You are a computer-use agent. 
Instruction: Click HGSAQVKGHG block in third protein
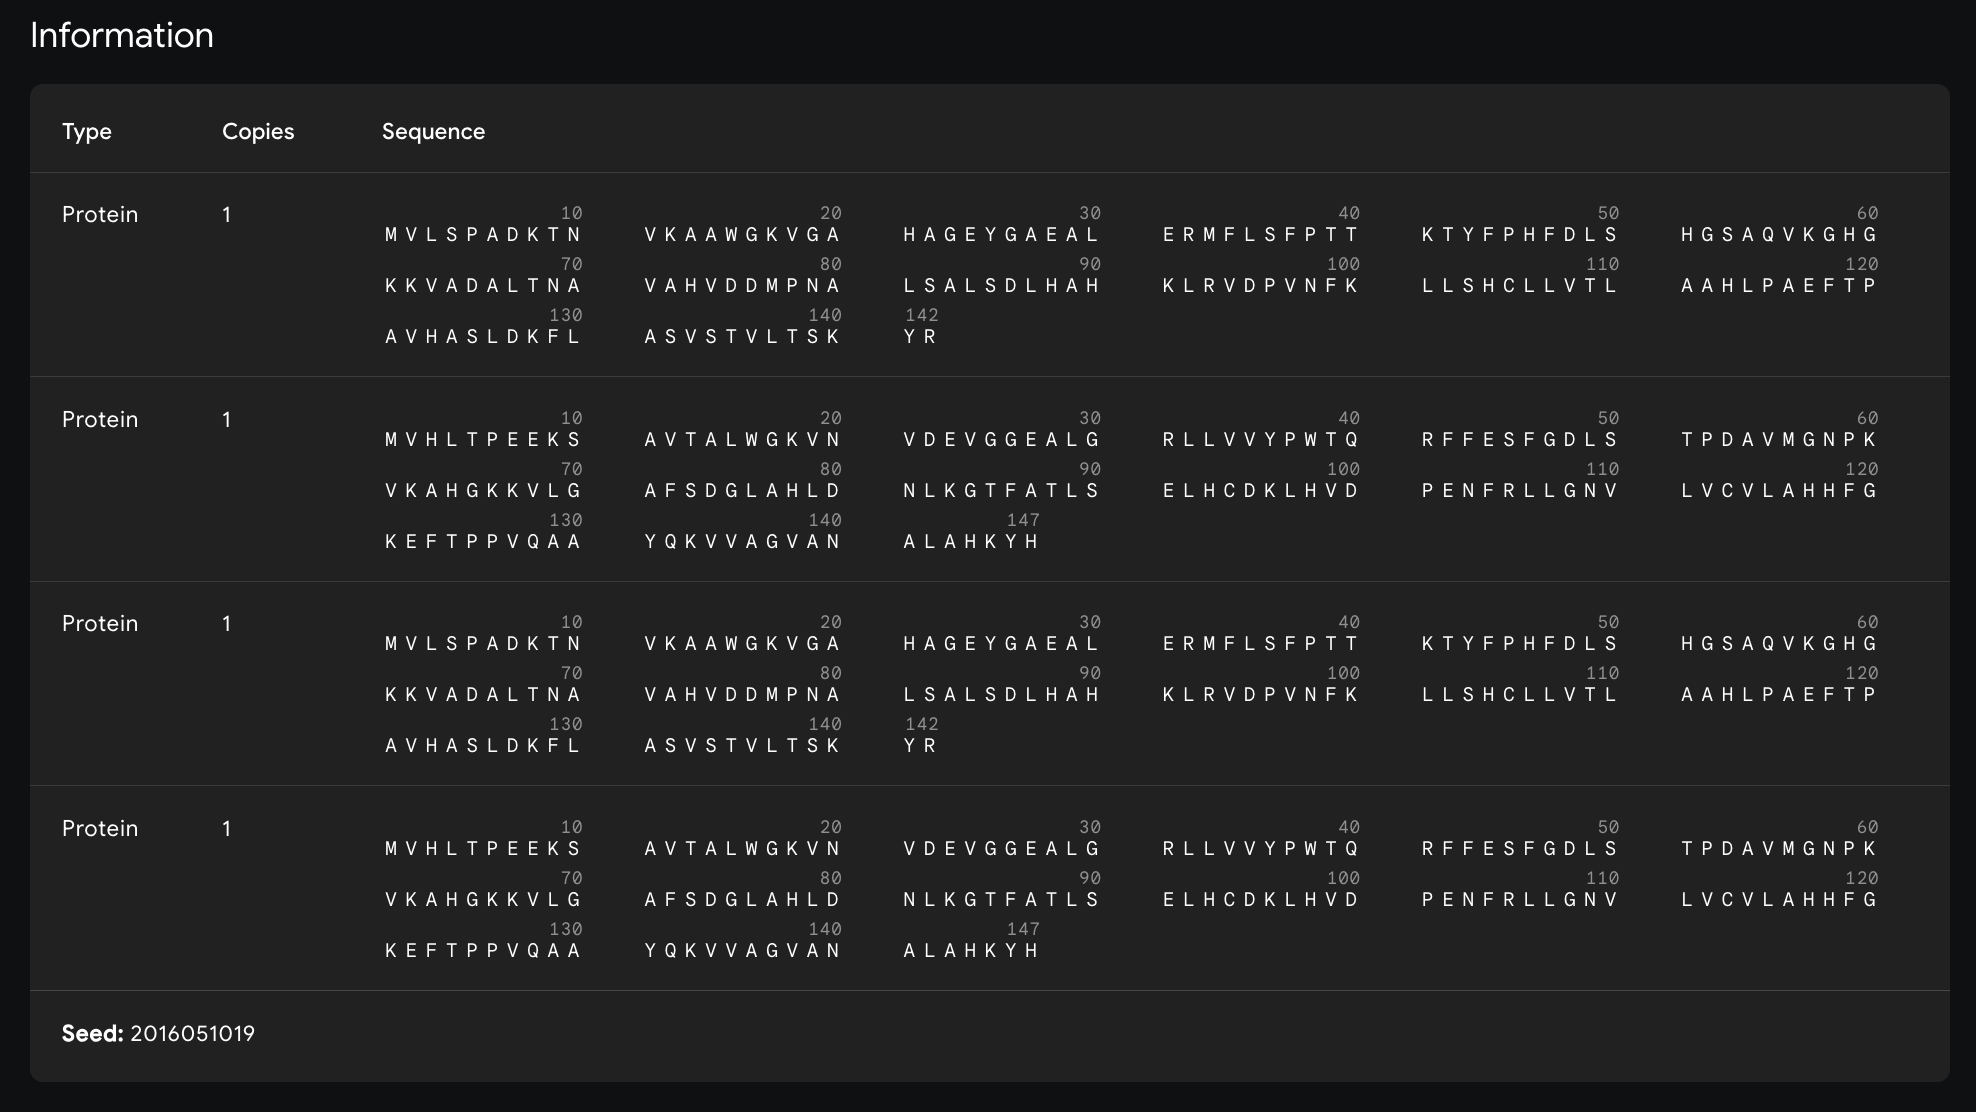pyautogui.click(x=1779, y=644)
